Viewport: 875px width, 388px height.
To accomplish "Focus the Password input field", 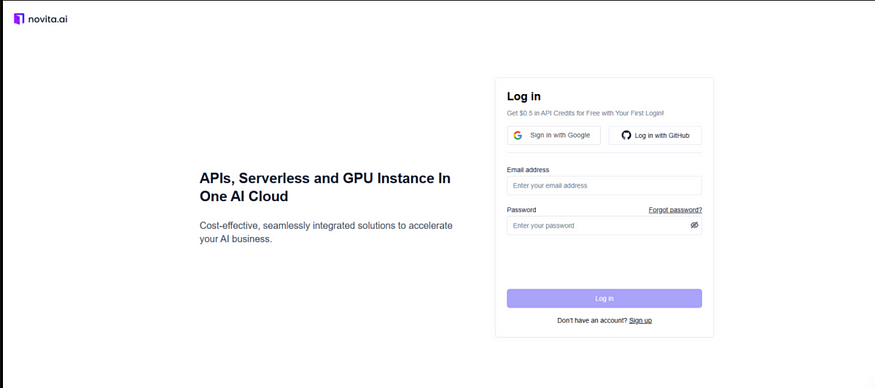I will click(x=604, y=226).
